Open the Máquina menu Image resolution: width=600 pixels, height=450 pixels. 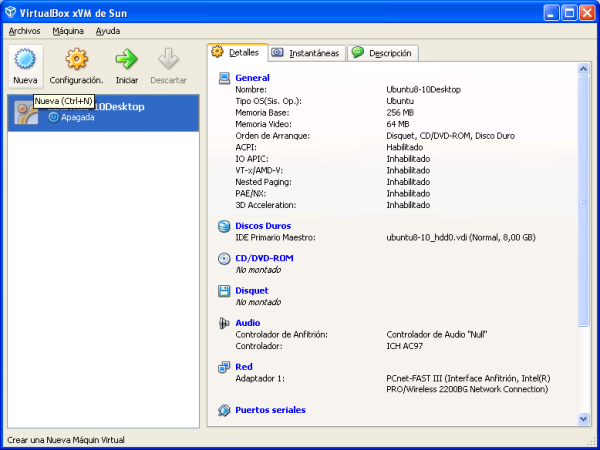(68, 31)
